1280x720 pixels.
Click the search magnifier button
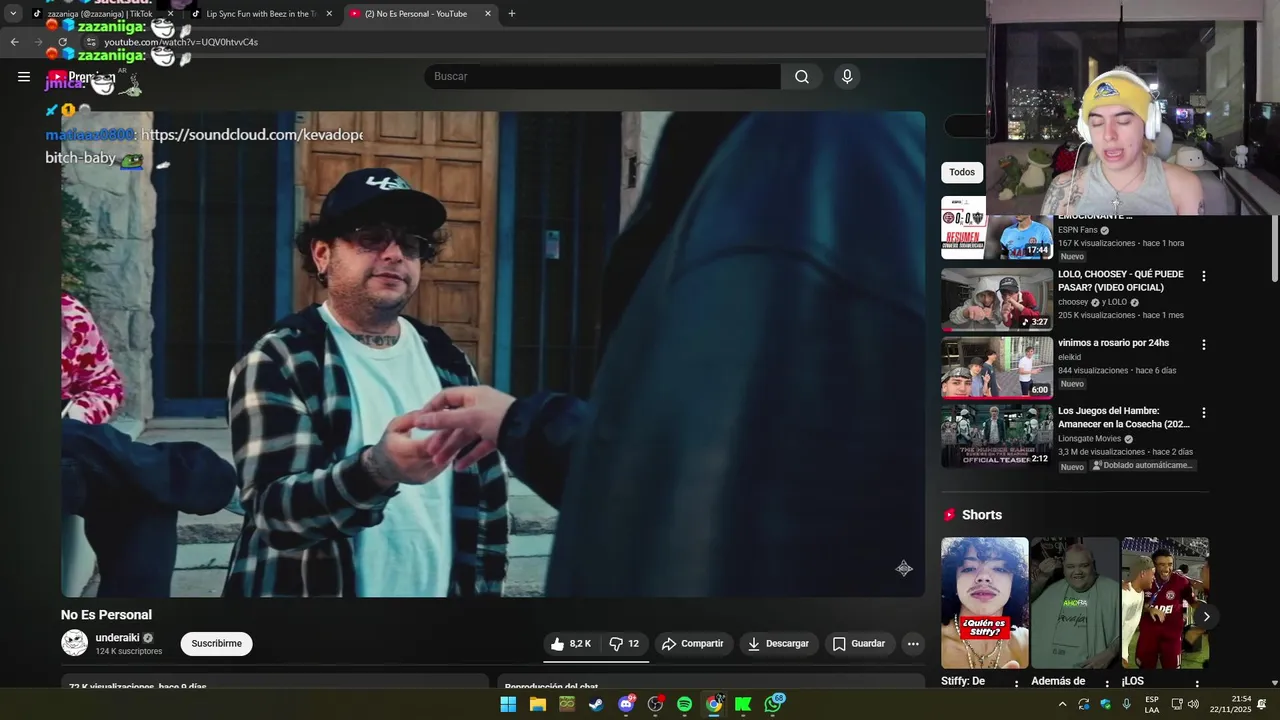(802, 77)
